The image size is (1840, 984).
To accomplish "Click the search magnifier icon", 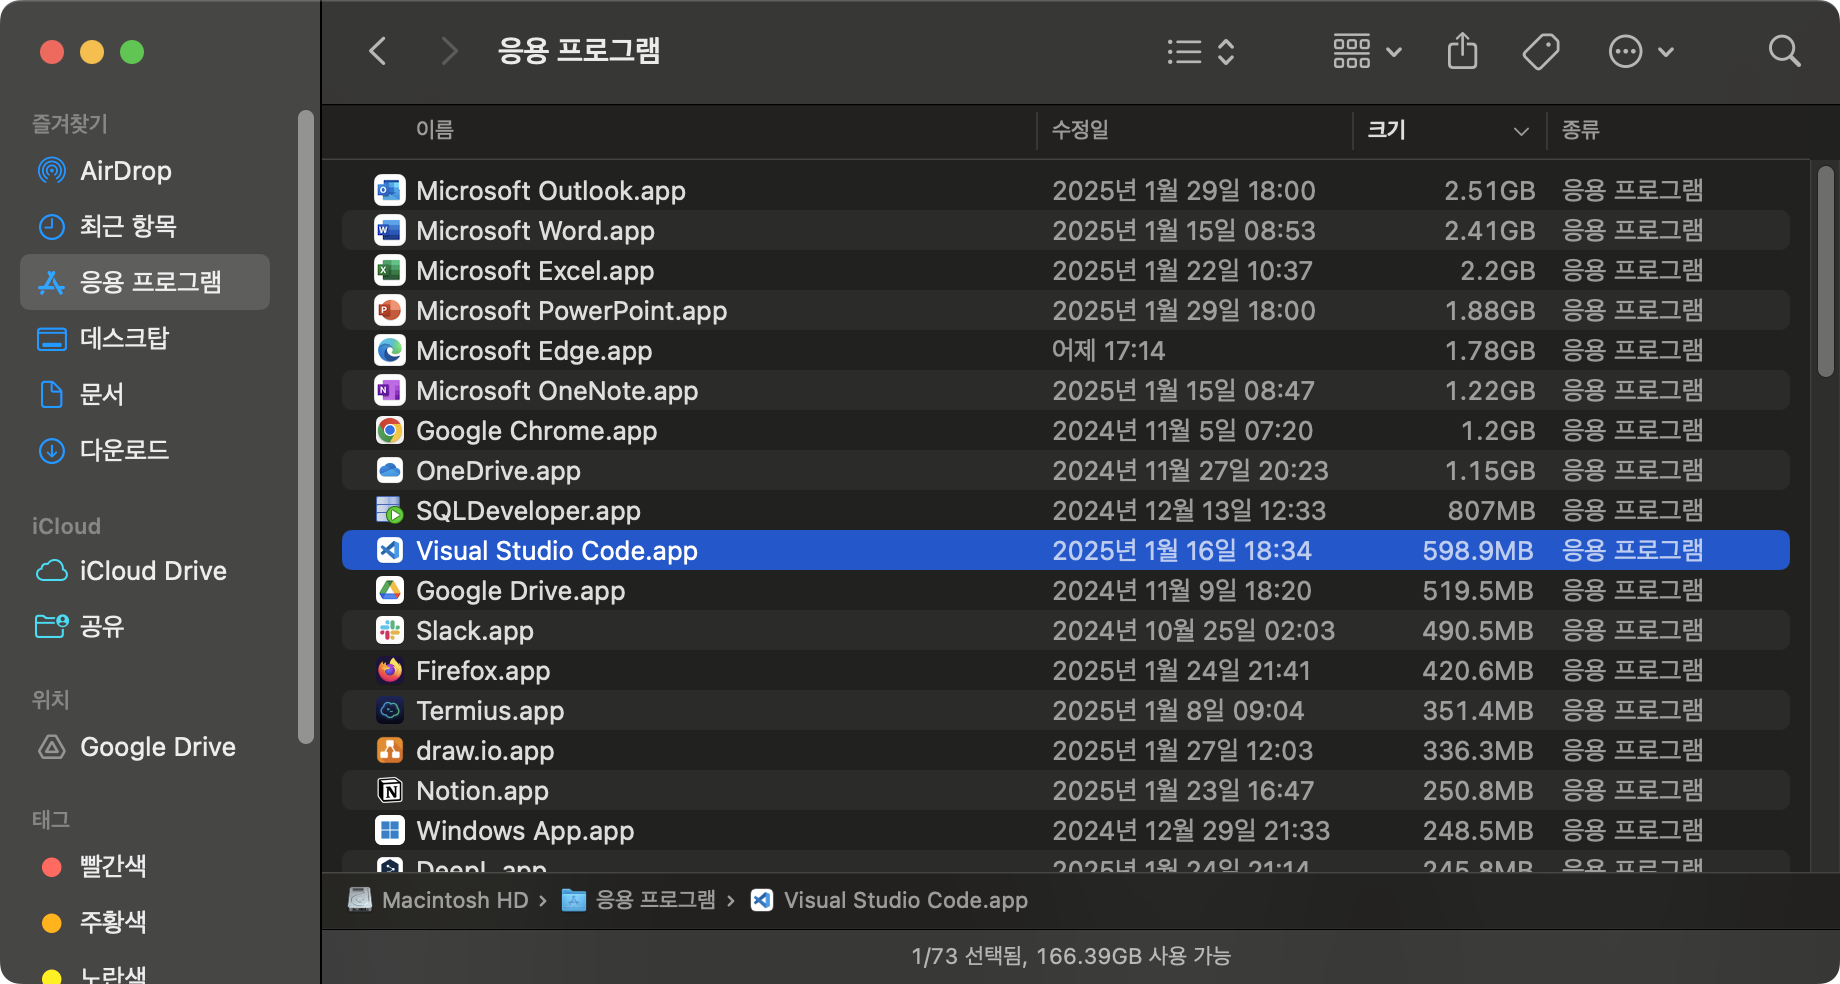I will point(1784,51).
